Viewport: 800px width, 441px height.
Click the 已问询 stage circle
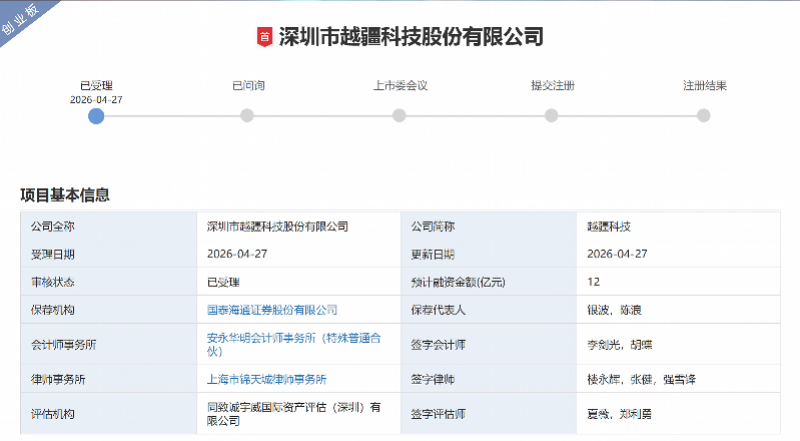[247, 116]
